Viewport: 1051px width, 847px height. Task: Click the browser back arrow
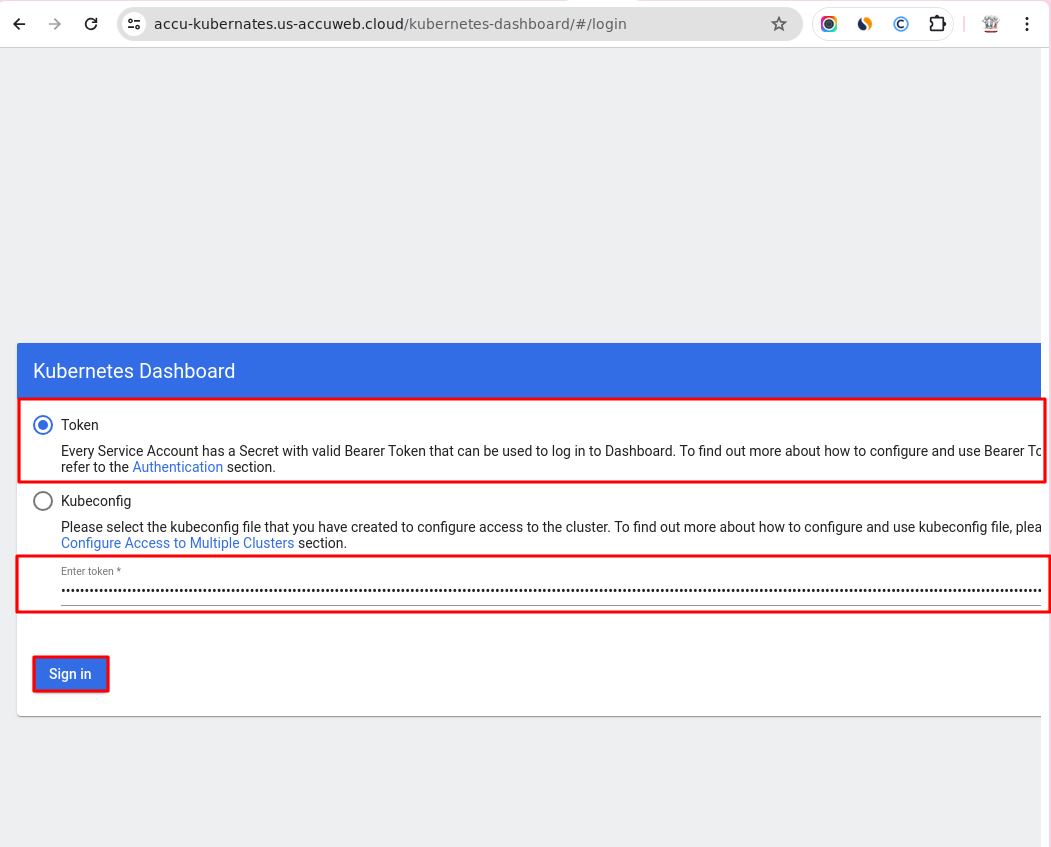[19, 24]
